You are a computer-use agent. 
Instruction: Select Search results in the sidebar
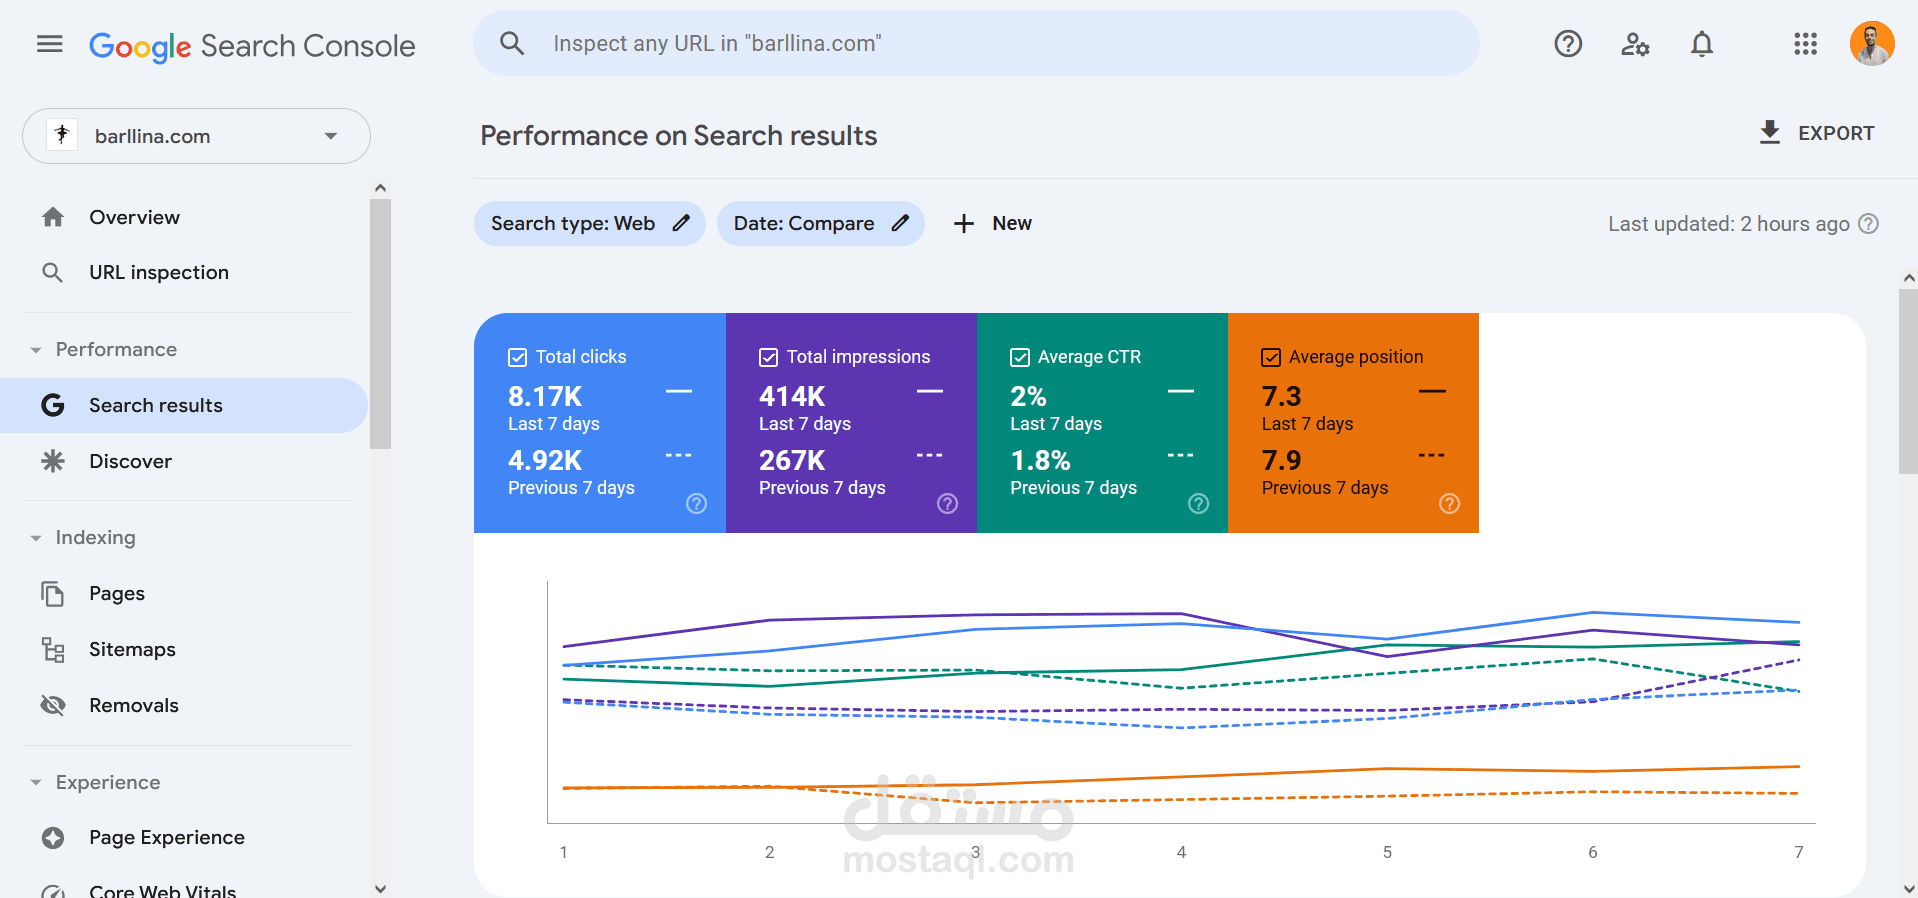[184, 405]
